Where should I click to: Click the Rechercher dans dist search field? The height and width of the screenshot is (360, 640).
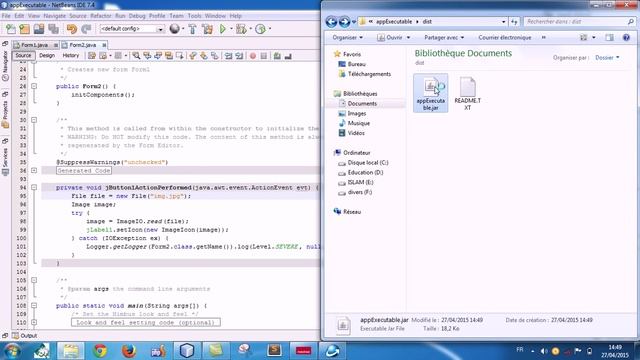tap(579, 22)
